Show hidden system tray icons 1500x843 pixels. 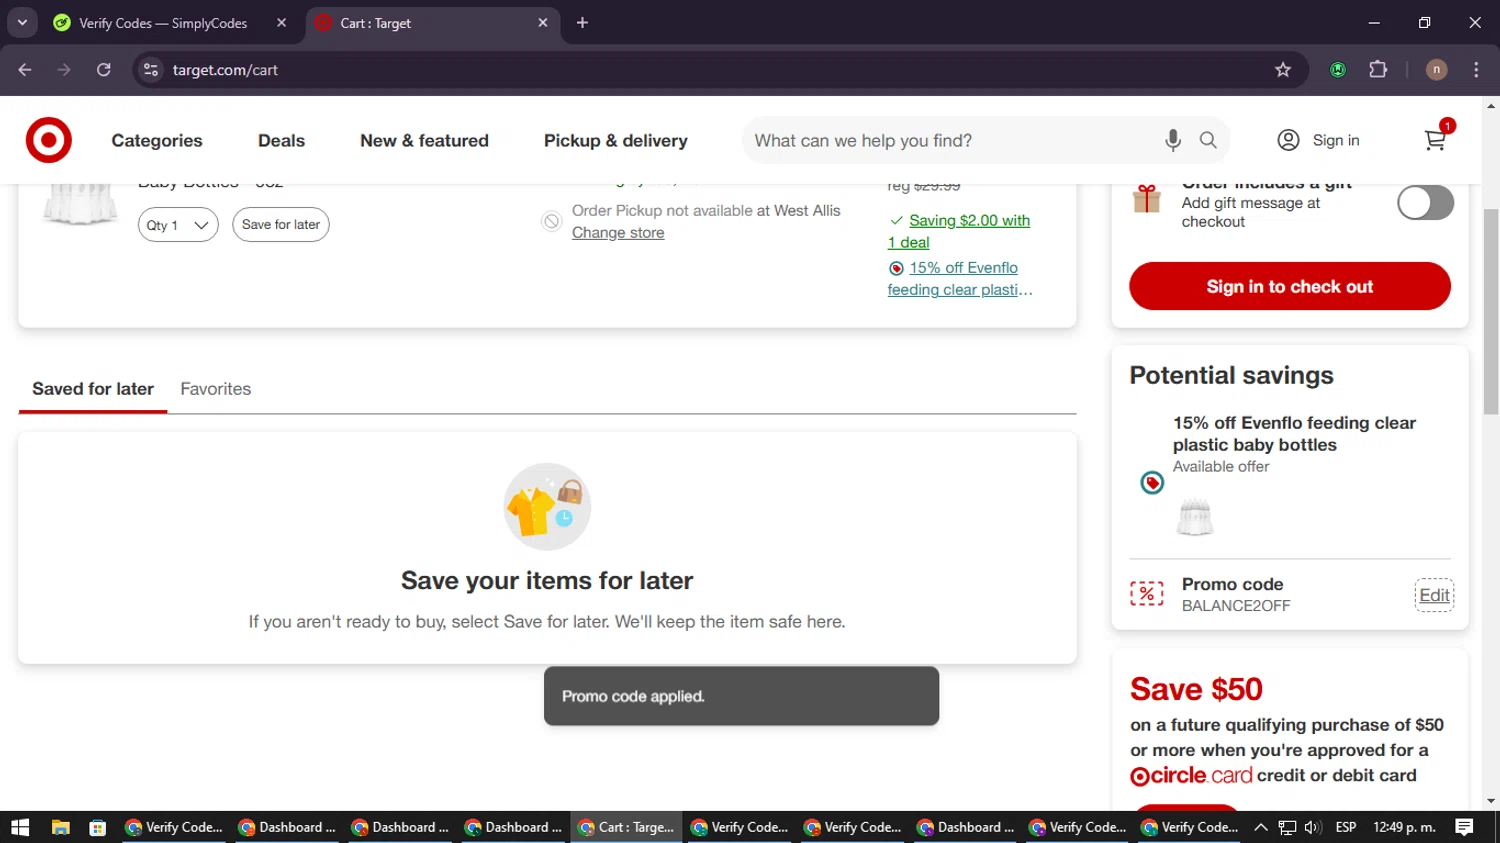(x=1261, y=827)
